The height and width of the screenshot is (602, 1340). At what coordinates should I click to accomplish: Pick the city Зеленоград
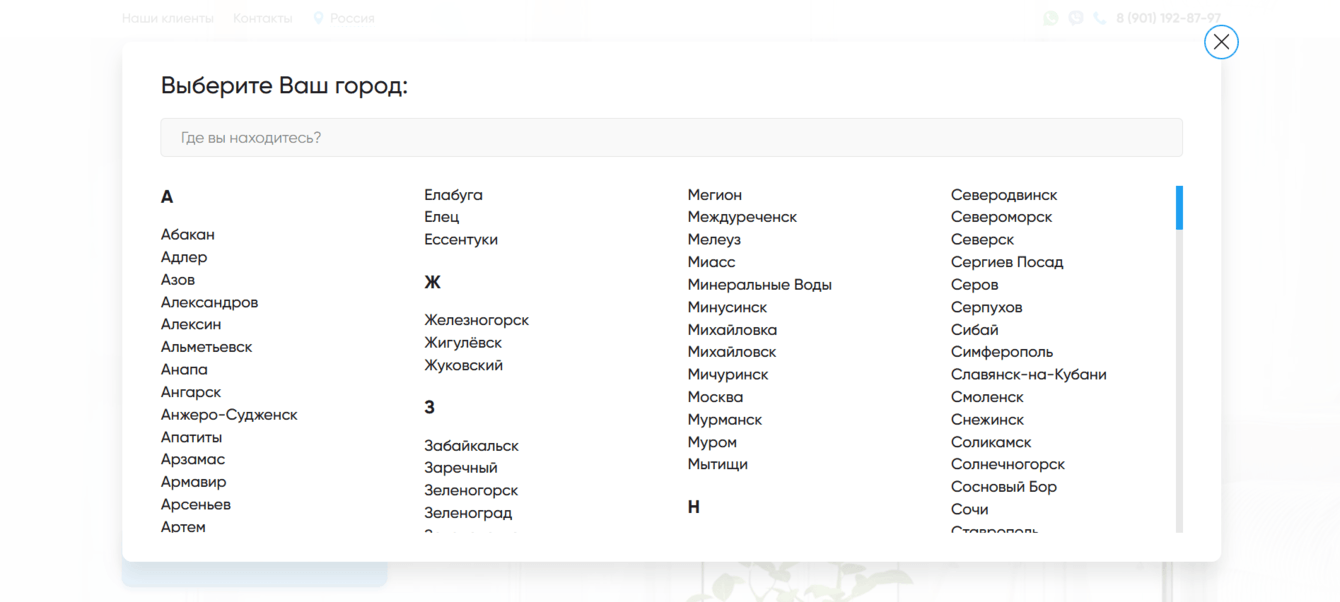(x=468, y=513)
